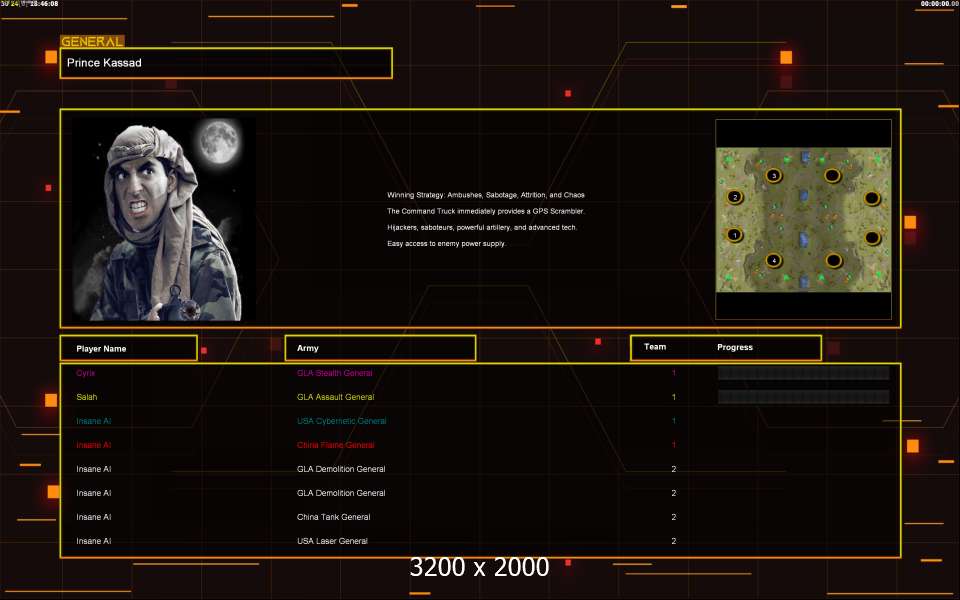Click the Winning Strategy description line
Screen dimensions: 960x600
coord(485,195)
